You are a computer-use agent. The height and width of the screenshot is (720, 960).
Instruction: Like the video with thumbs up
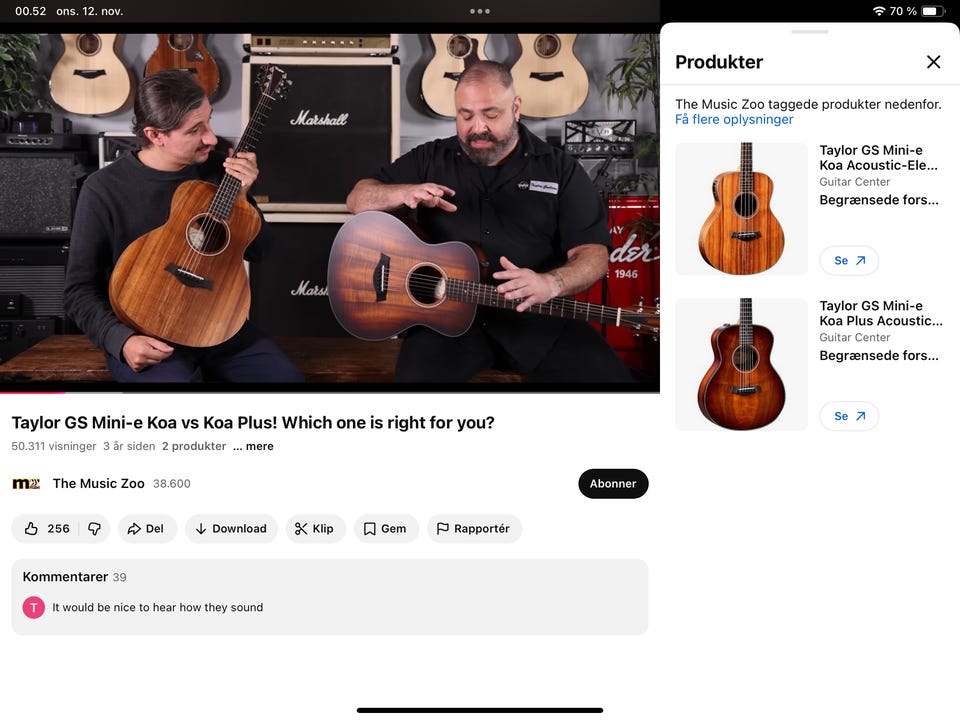point(47,528)
